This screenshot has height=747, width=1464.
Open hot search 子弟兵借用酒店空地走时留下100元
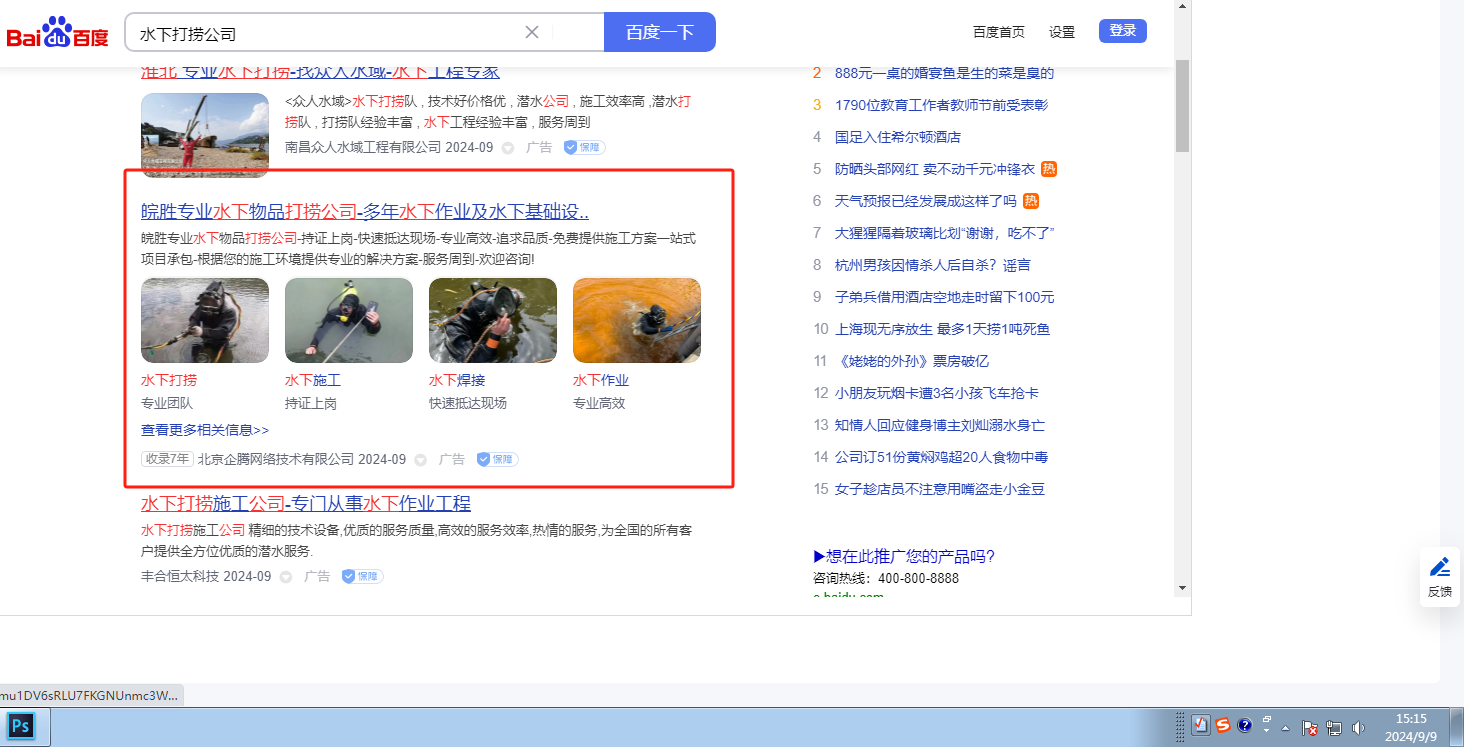coord(945,297)
